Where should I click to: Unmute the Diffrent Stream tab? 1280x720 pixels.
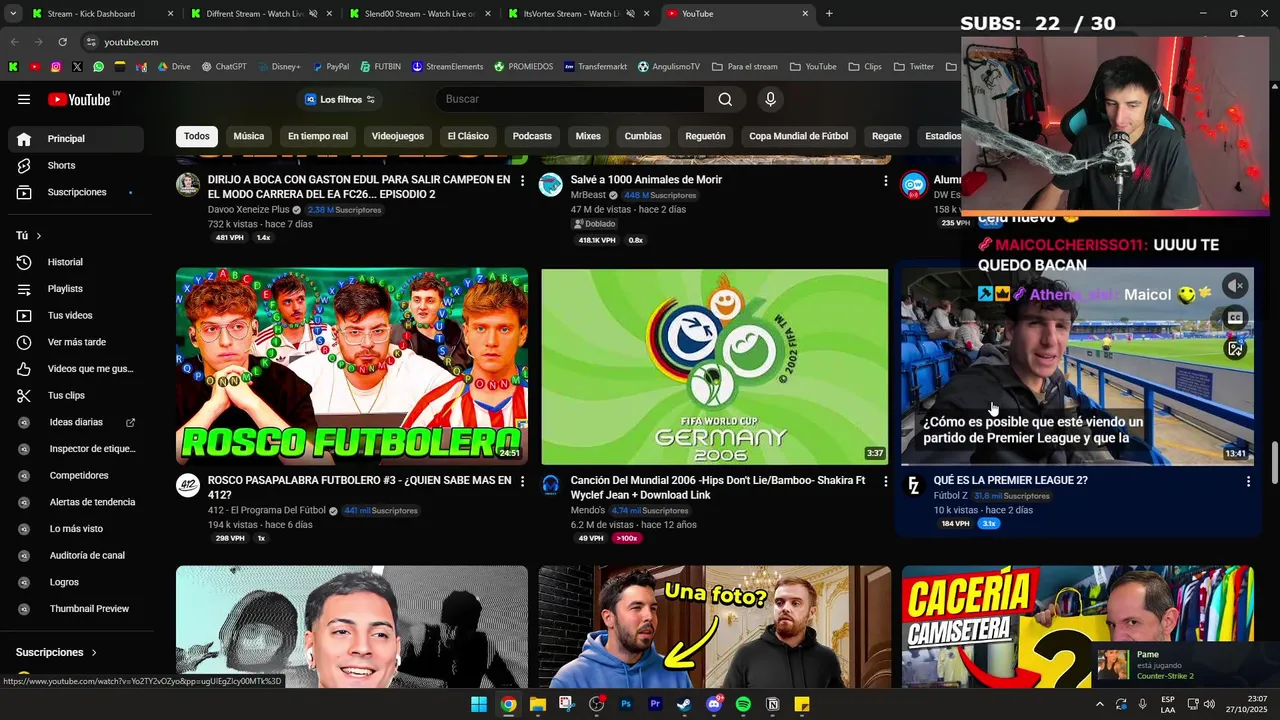pyautogui.click(x=313, y=14)
